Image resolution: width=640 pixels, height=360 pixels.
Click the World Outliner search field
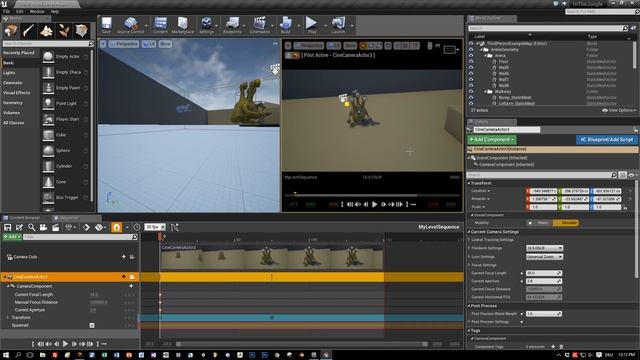click(548, 28)
